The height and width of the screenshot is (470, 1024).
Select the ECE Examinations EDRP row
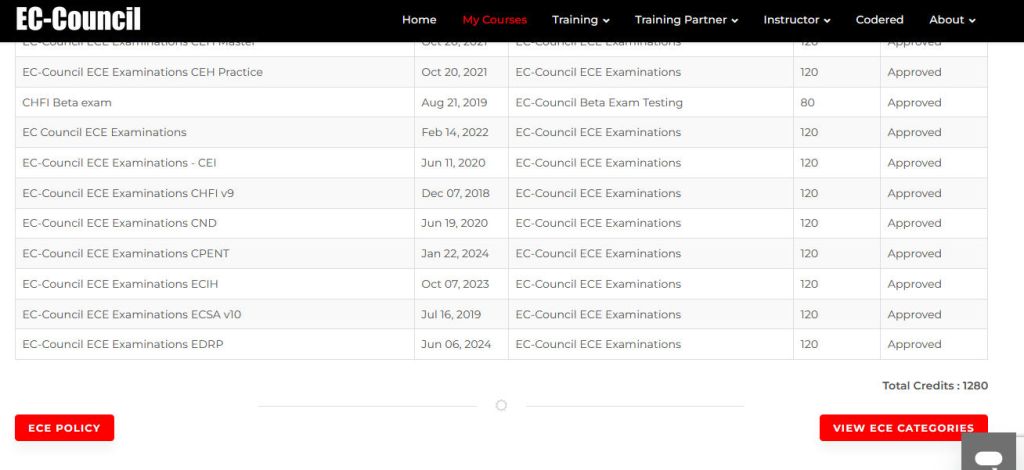click(x=121, y=344)
